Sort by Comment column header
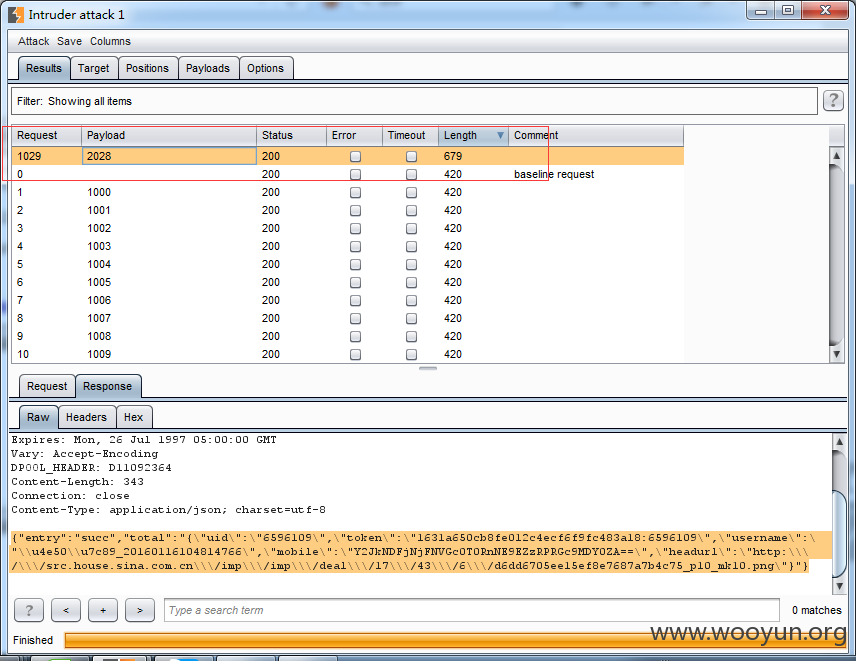The height and width of the screenshot is (661, 856). click(x=596, y=135)
